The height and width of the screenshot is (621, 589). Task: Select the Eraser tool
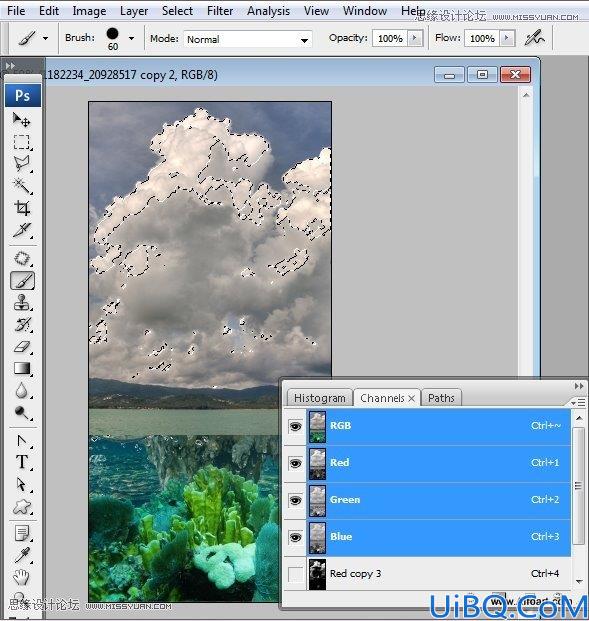(21, 346)
